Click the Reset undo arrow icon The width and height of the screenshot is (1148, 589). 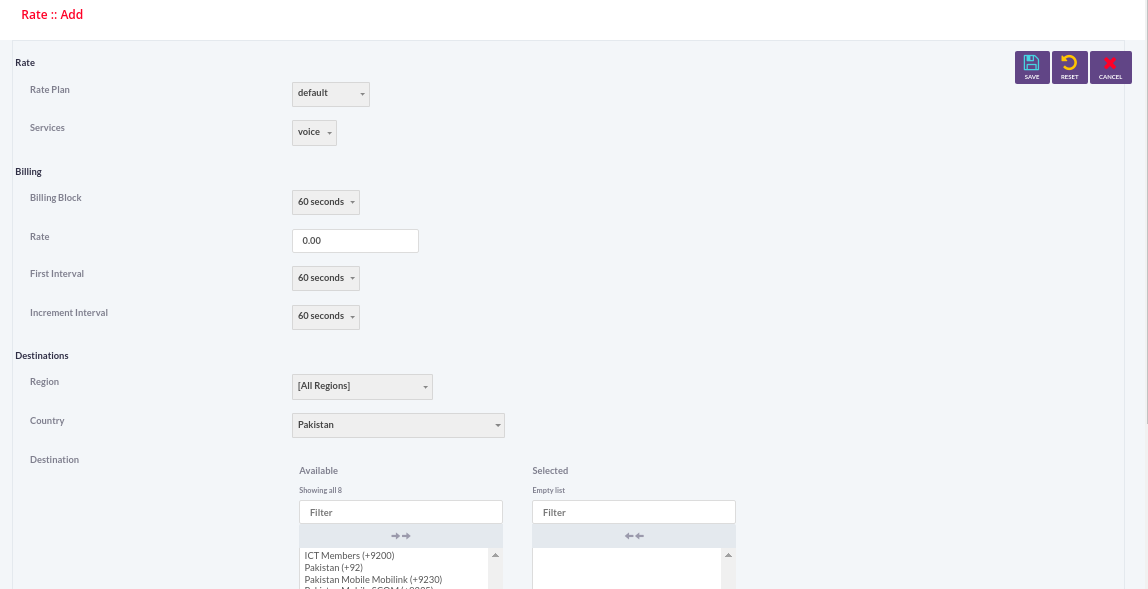point(1069,63)
